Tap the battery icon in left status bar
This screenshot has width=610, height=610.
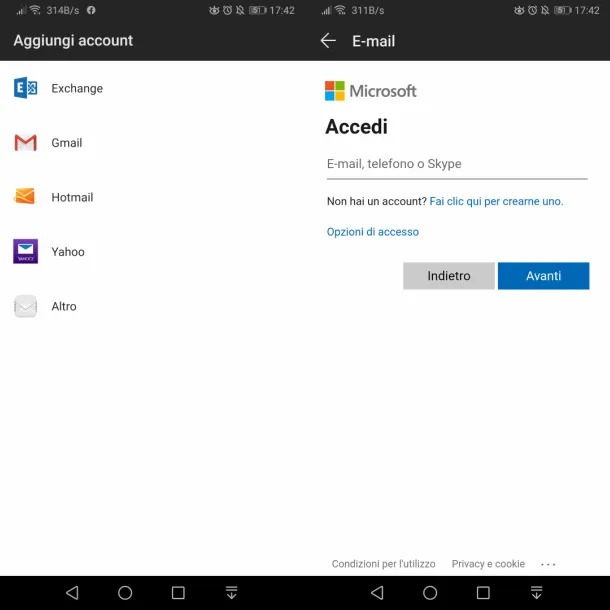point(258,10)
